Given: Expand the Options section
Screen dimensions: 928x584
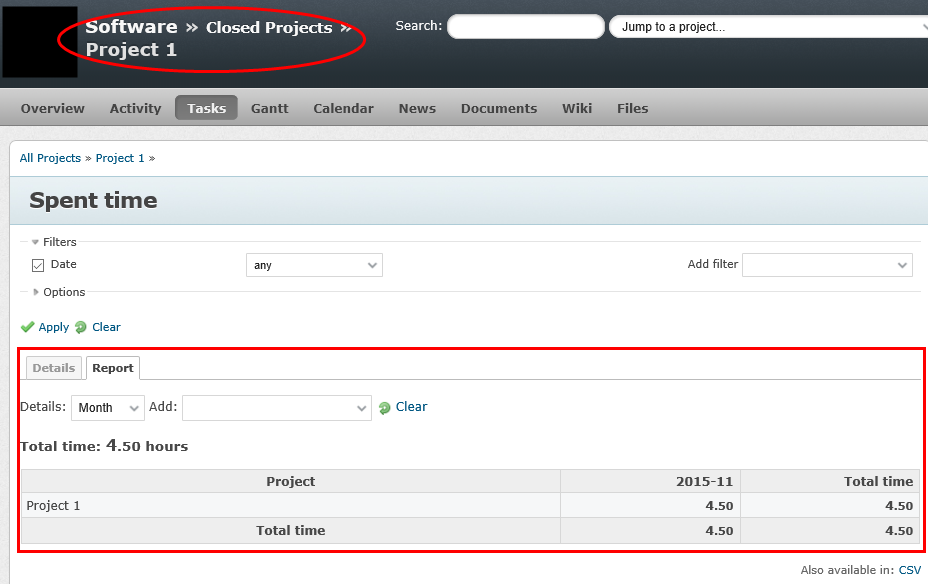Looking at the screenshot, I should pos(59,292).
